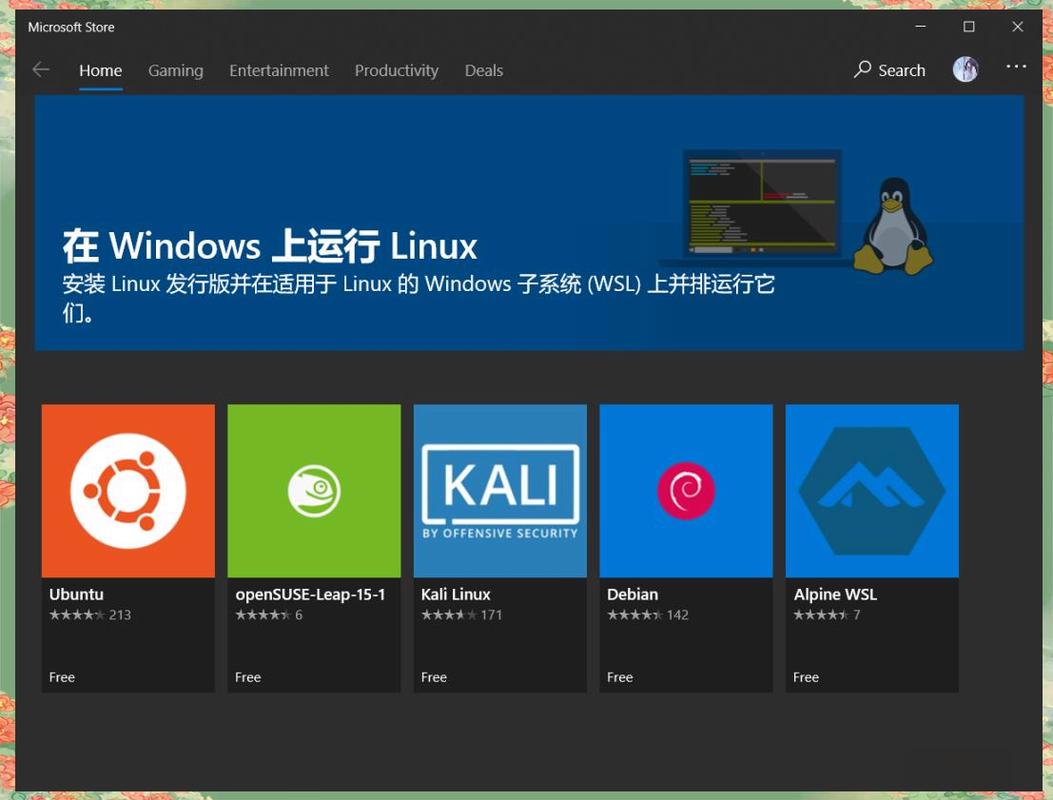Open the Entertainment section

tap(278, 70)
